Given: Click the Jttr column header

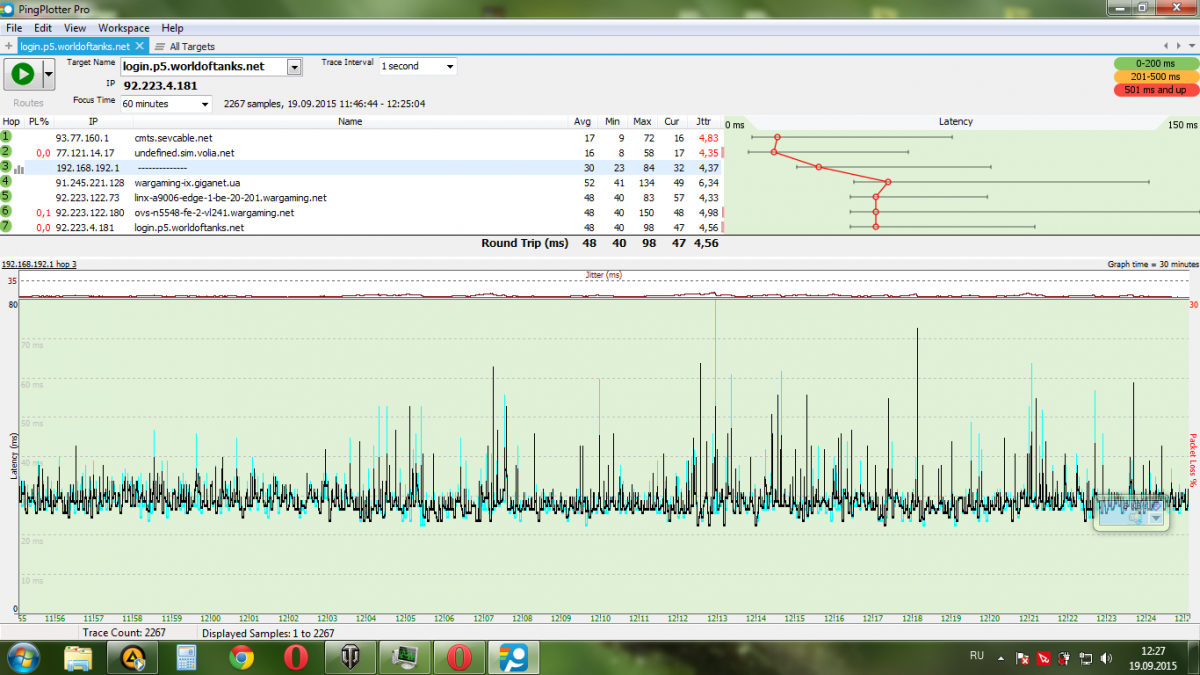Looking at the screenshot, I should [704, 122].
